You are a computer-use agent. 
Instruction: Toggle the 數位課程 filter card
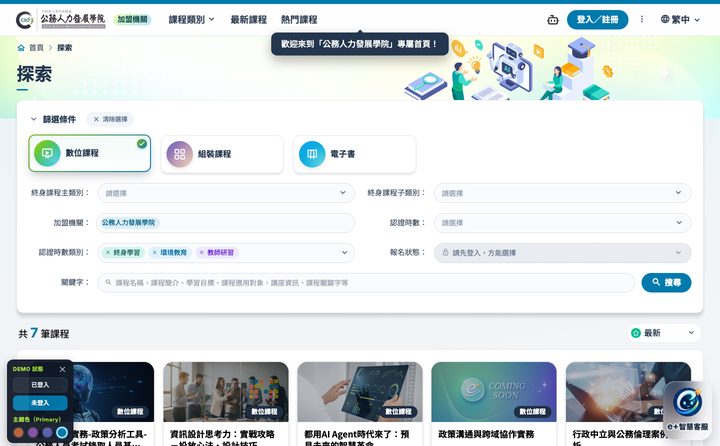point(90,153)
